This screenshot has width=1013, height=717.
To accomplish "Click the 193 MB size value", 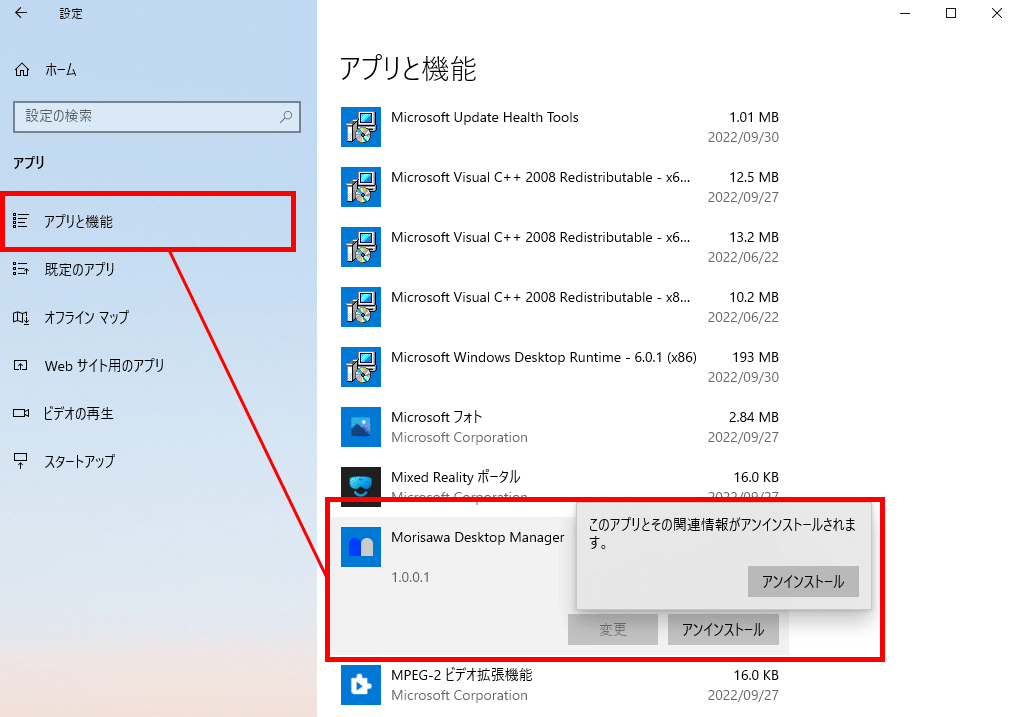I will tap(755, 357).
